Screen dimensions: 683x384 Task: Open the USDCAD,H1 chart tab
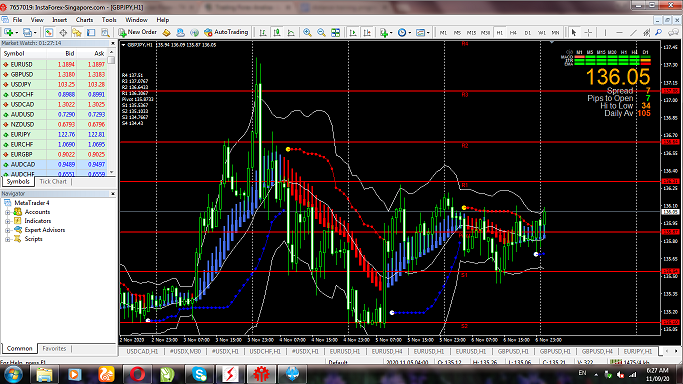tap(142, 351)
